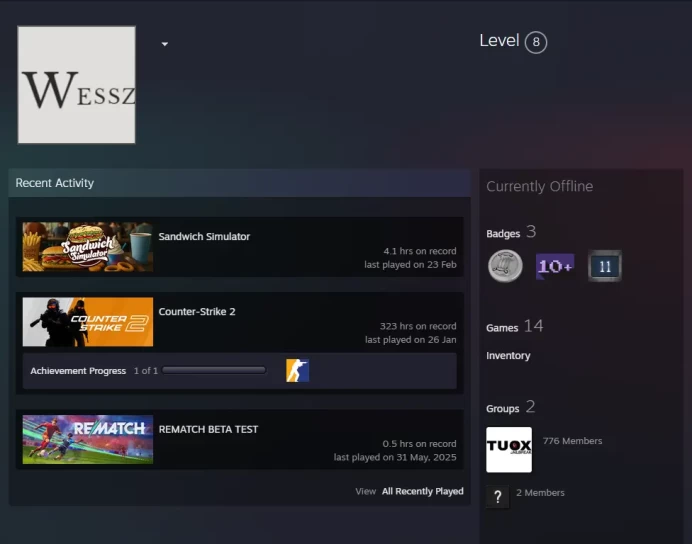The width and height of the screenshot is (692, 544).
Task: View All Recently Played games
Action: click(422, 491)
